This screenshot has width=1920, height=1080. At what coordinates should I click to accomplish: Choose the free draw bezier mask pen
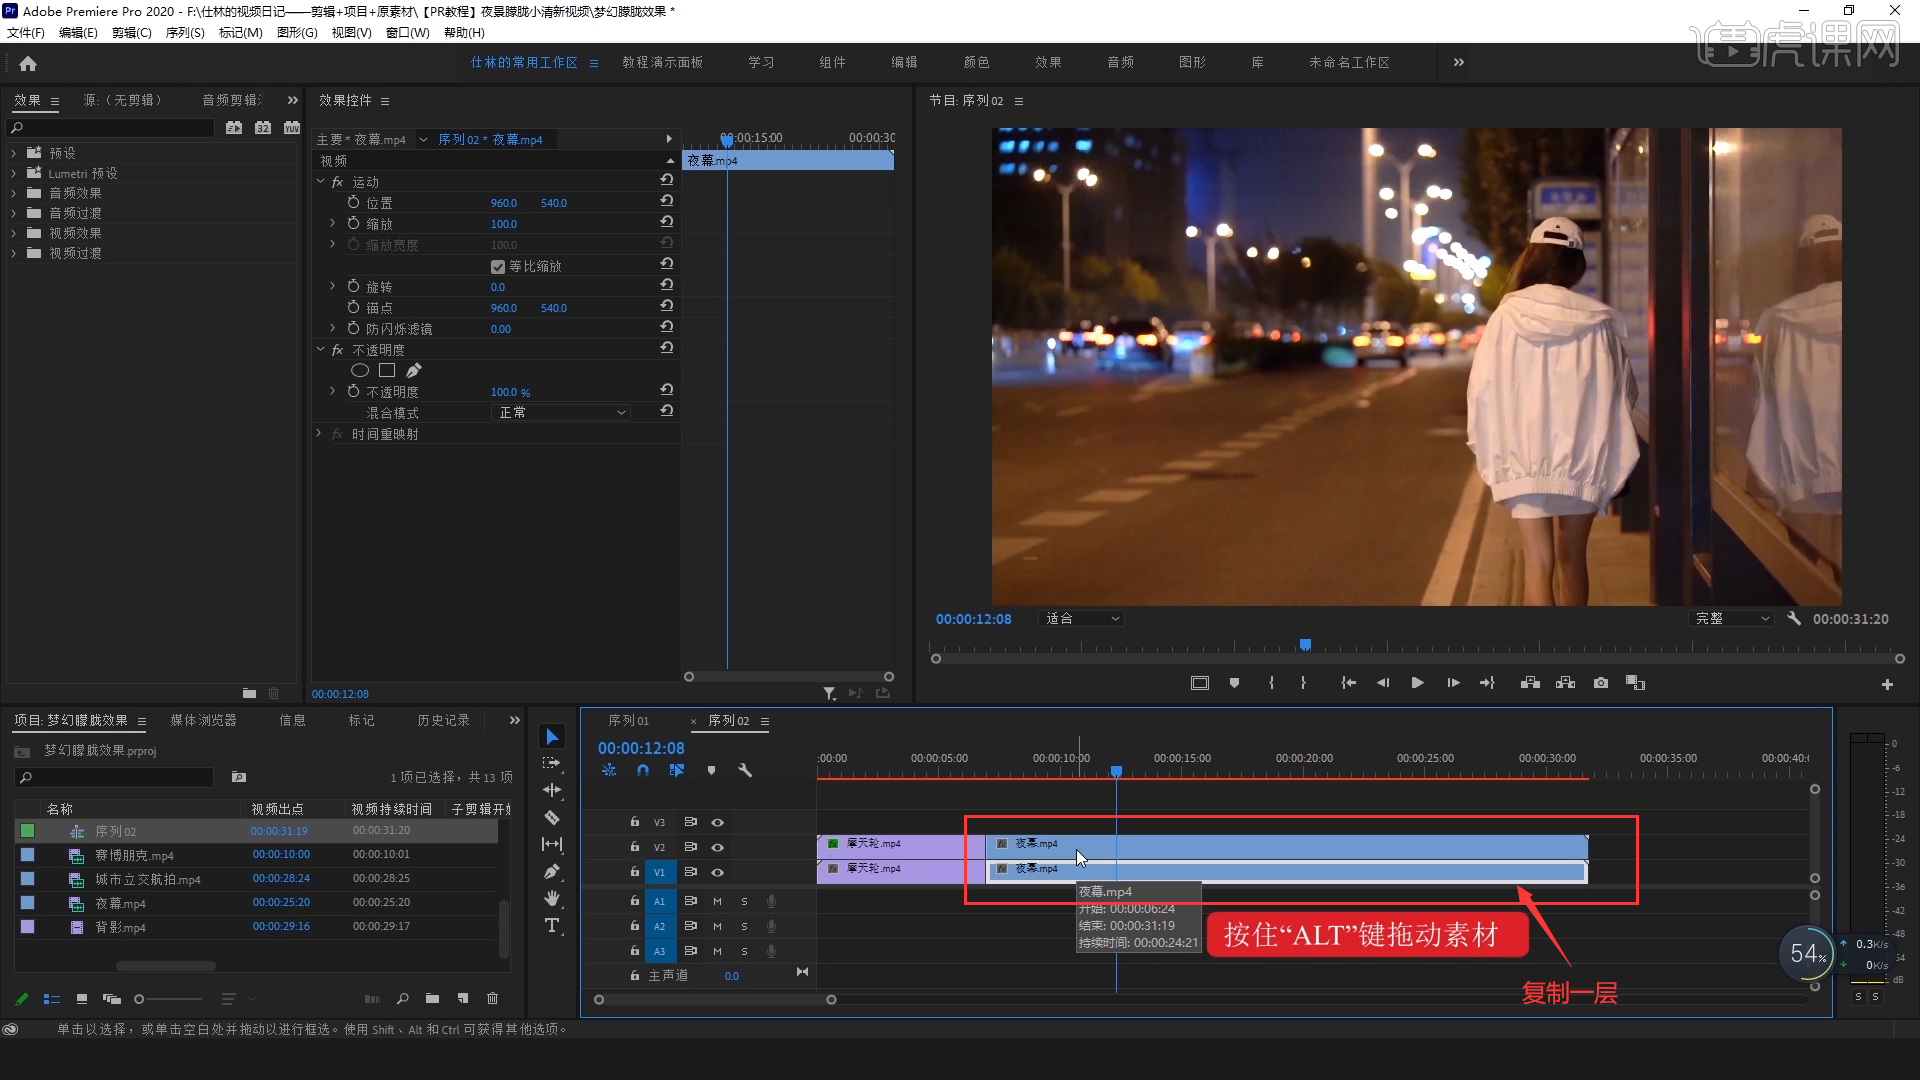[414, 370]
